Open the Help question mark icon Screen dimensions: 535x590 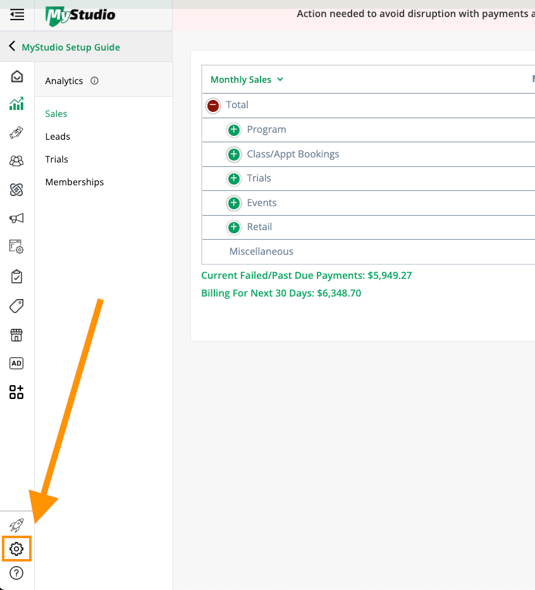(x=16, y=573)
